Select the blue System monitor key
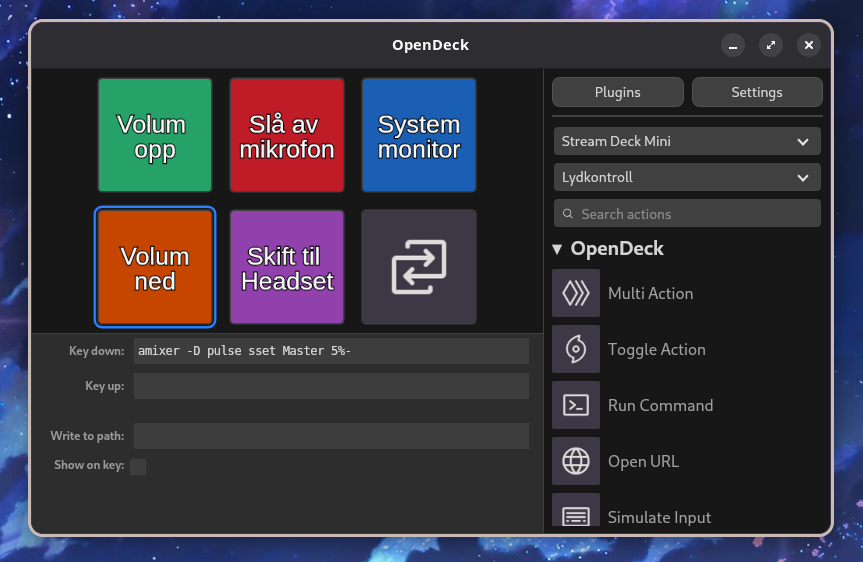 pyautogui.click(x=419, y=136)
